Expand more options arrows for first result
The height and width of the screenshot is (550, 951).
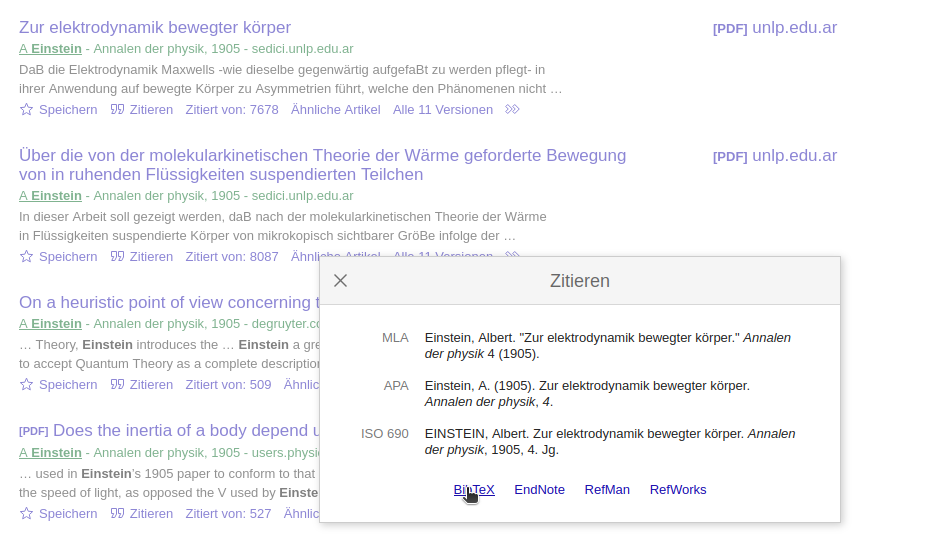point(512,110)
